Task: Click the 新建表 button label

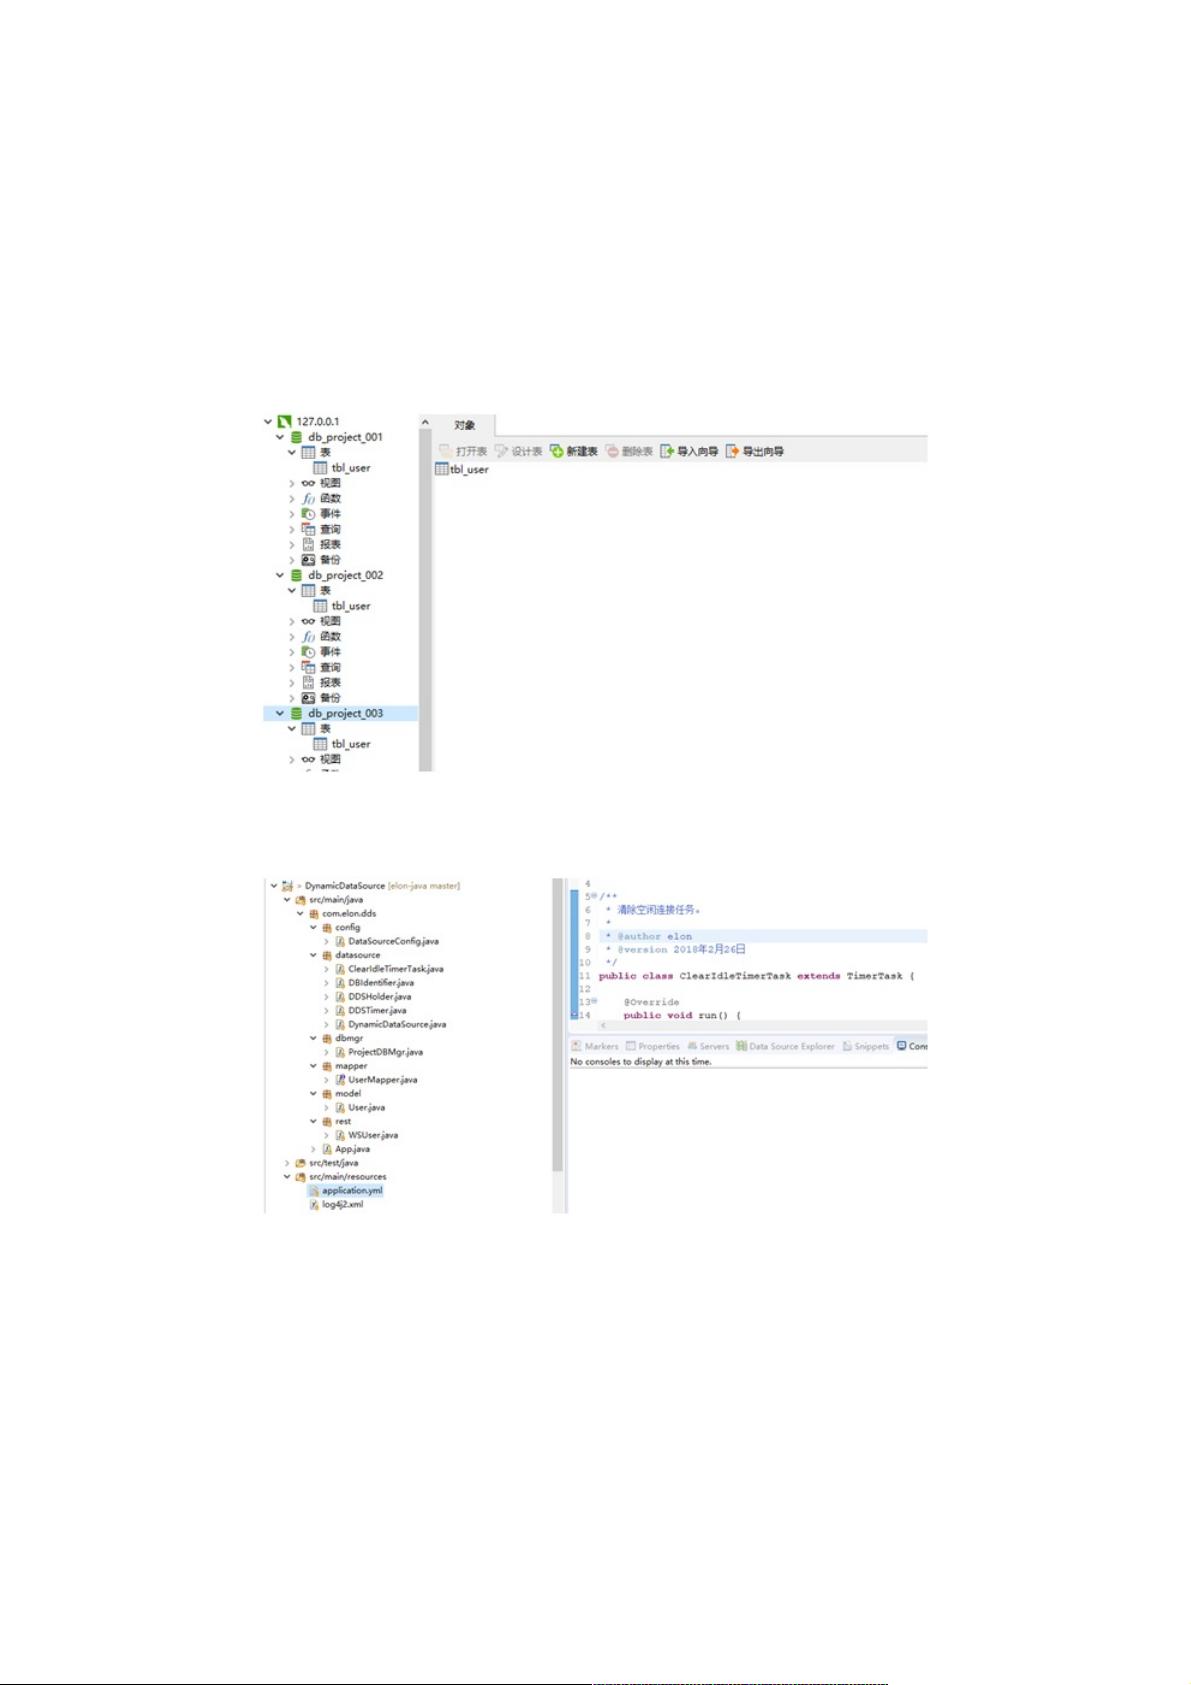Action: [x=582, y=452]
